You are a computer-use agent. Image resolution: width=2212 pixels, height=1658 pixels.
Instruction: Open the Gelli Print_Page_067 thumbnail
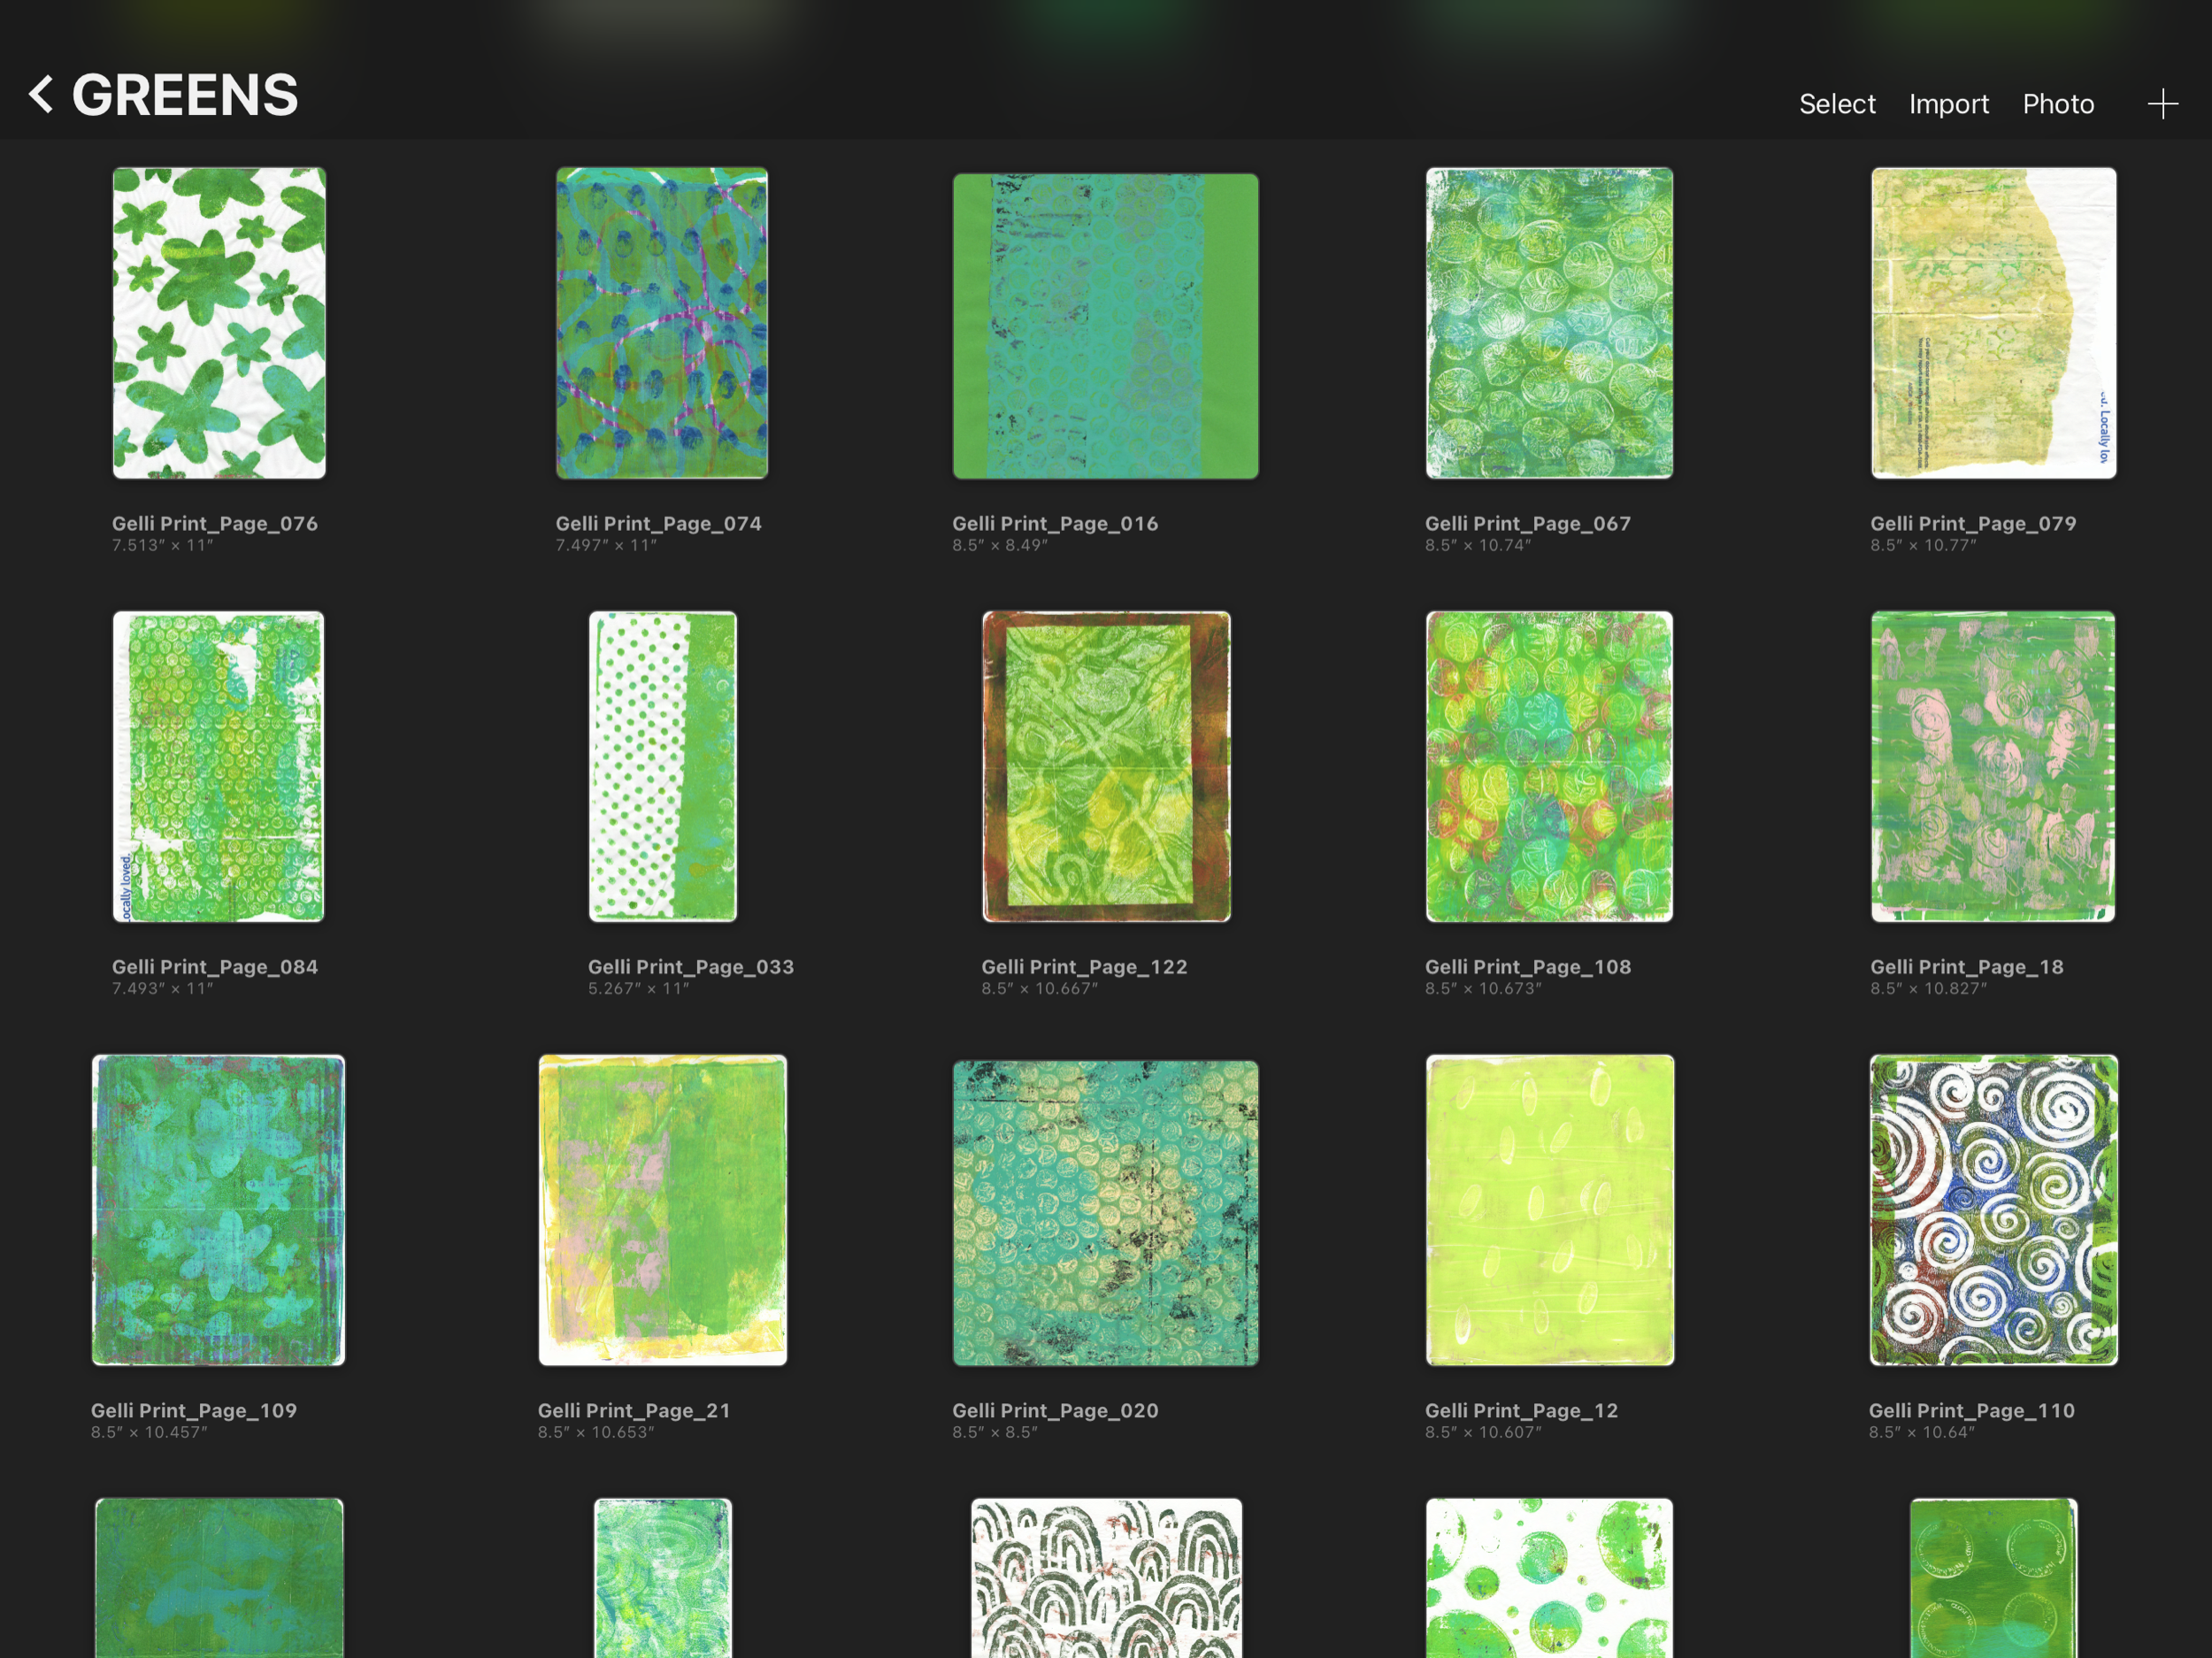pos(1548,323)
